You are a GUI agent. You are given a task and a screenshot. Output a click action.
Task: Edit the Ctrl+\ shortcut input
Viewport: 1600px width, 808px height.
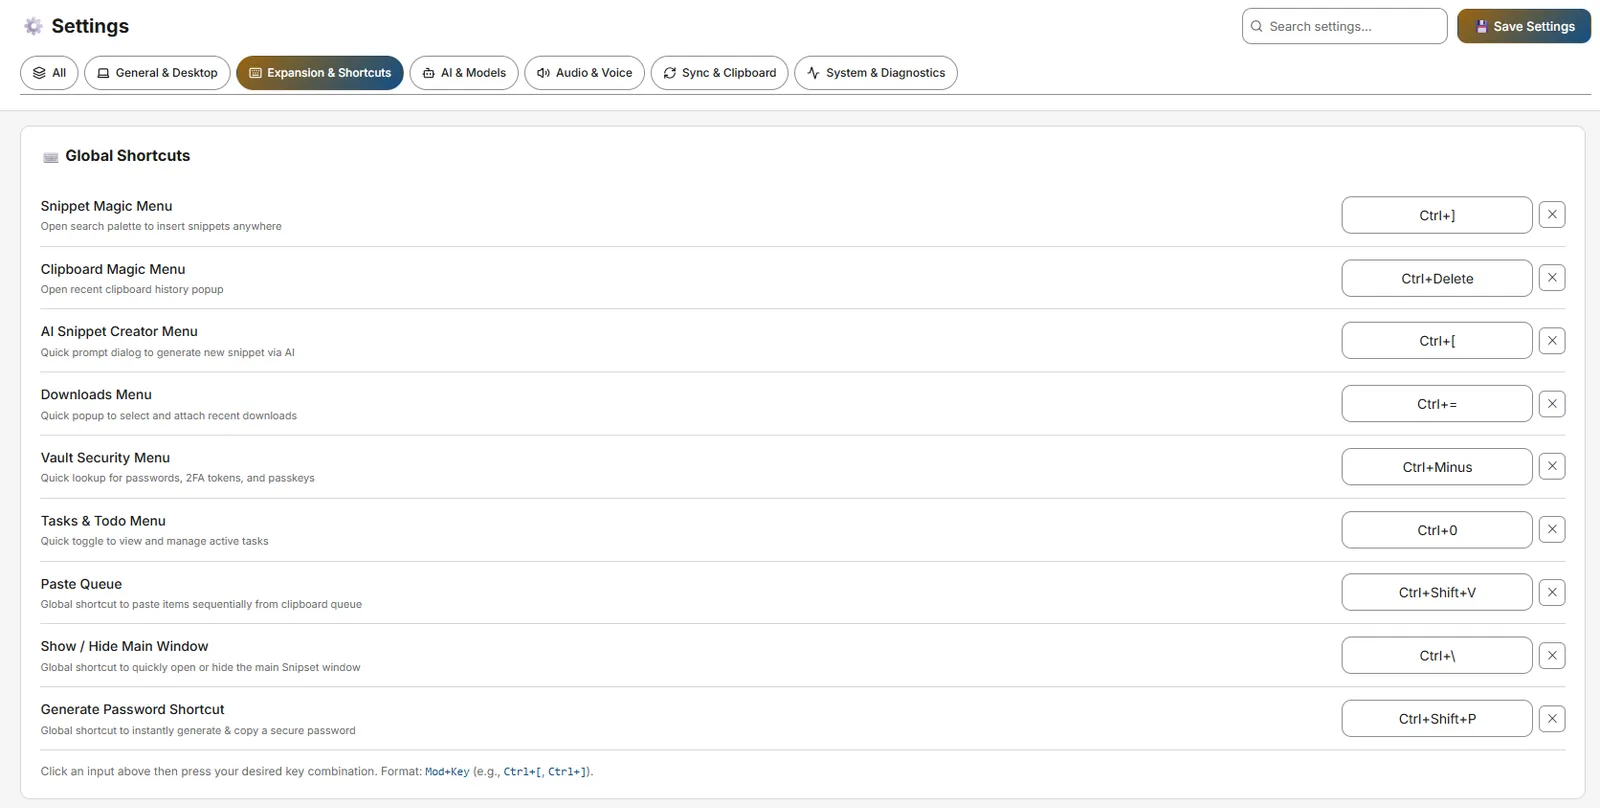coord(1437,656)
